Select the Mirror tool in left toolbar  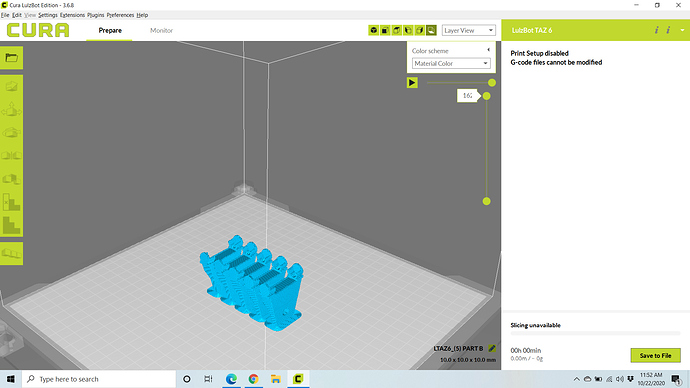pyautogui.click(x=11, y=156)
